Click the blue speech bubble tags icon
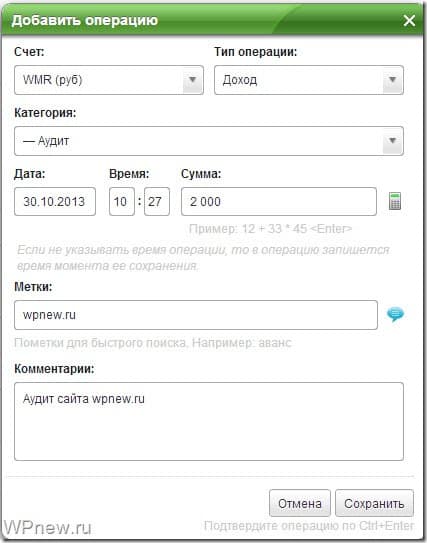Screen dimensions: 427x543 [x=395, y=314]
